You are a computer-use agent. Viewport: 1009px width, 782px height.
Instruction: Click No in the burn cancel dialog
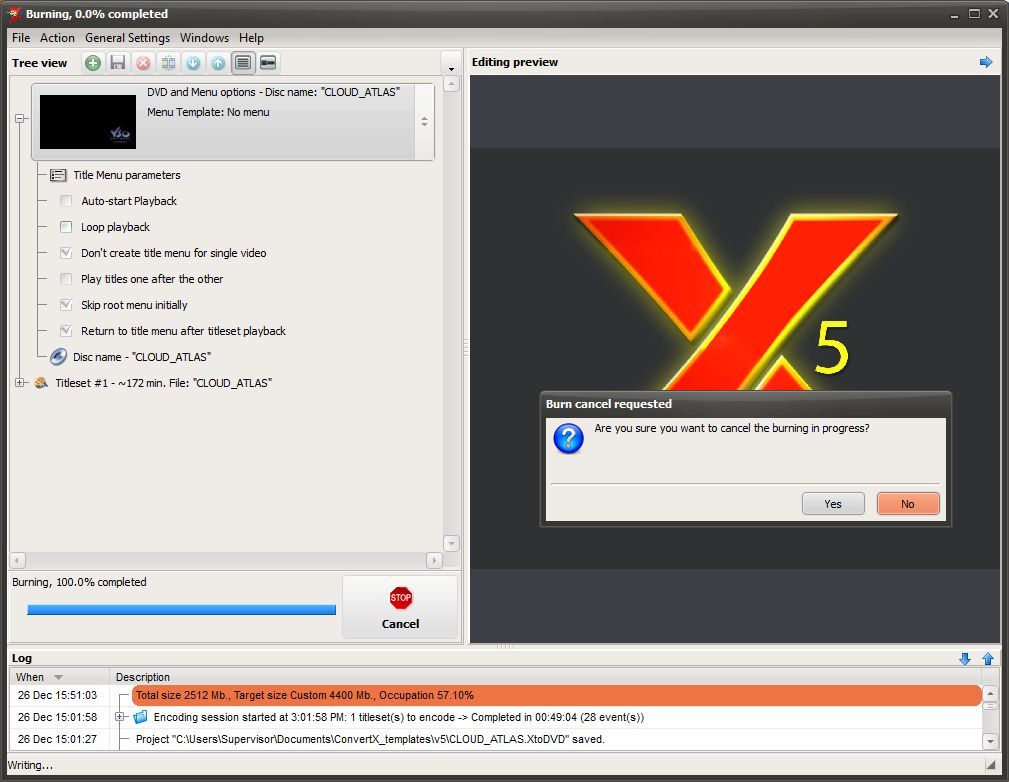(907, 504)
